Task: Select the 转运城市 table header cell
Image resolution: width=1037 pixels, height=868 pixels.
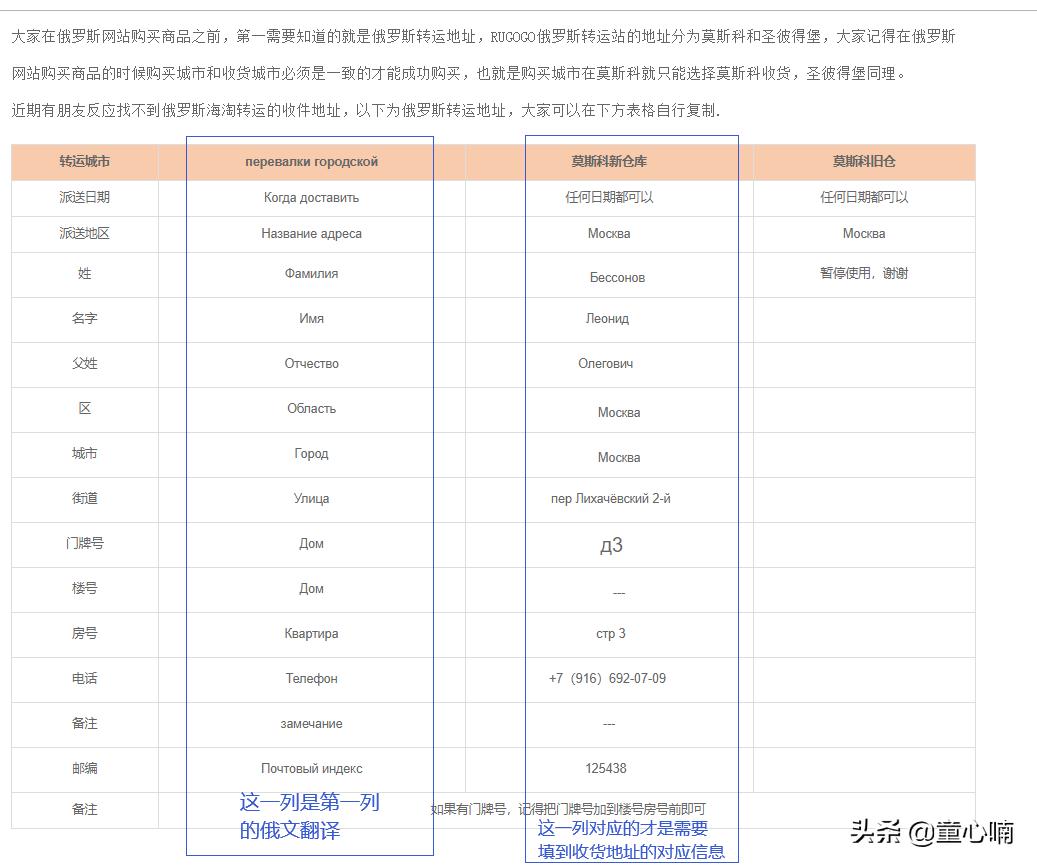Action: tap(83, 162)
